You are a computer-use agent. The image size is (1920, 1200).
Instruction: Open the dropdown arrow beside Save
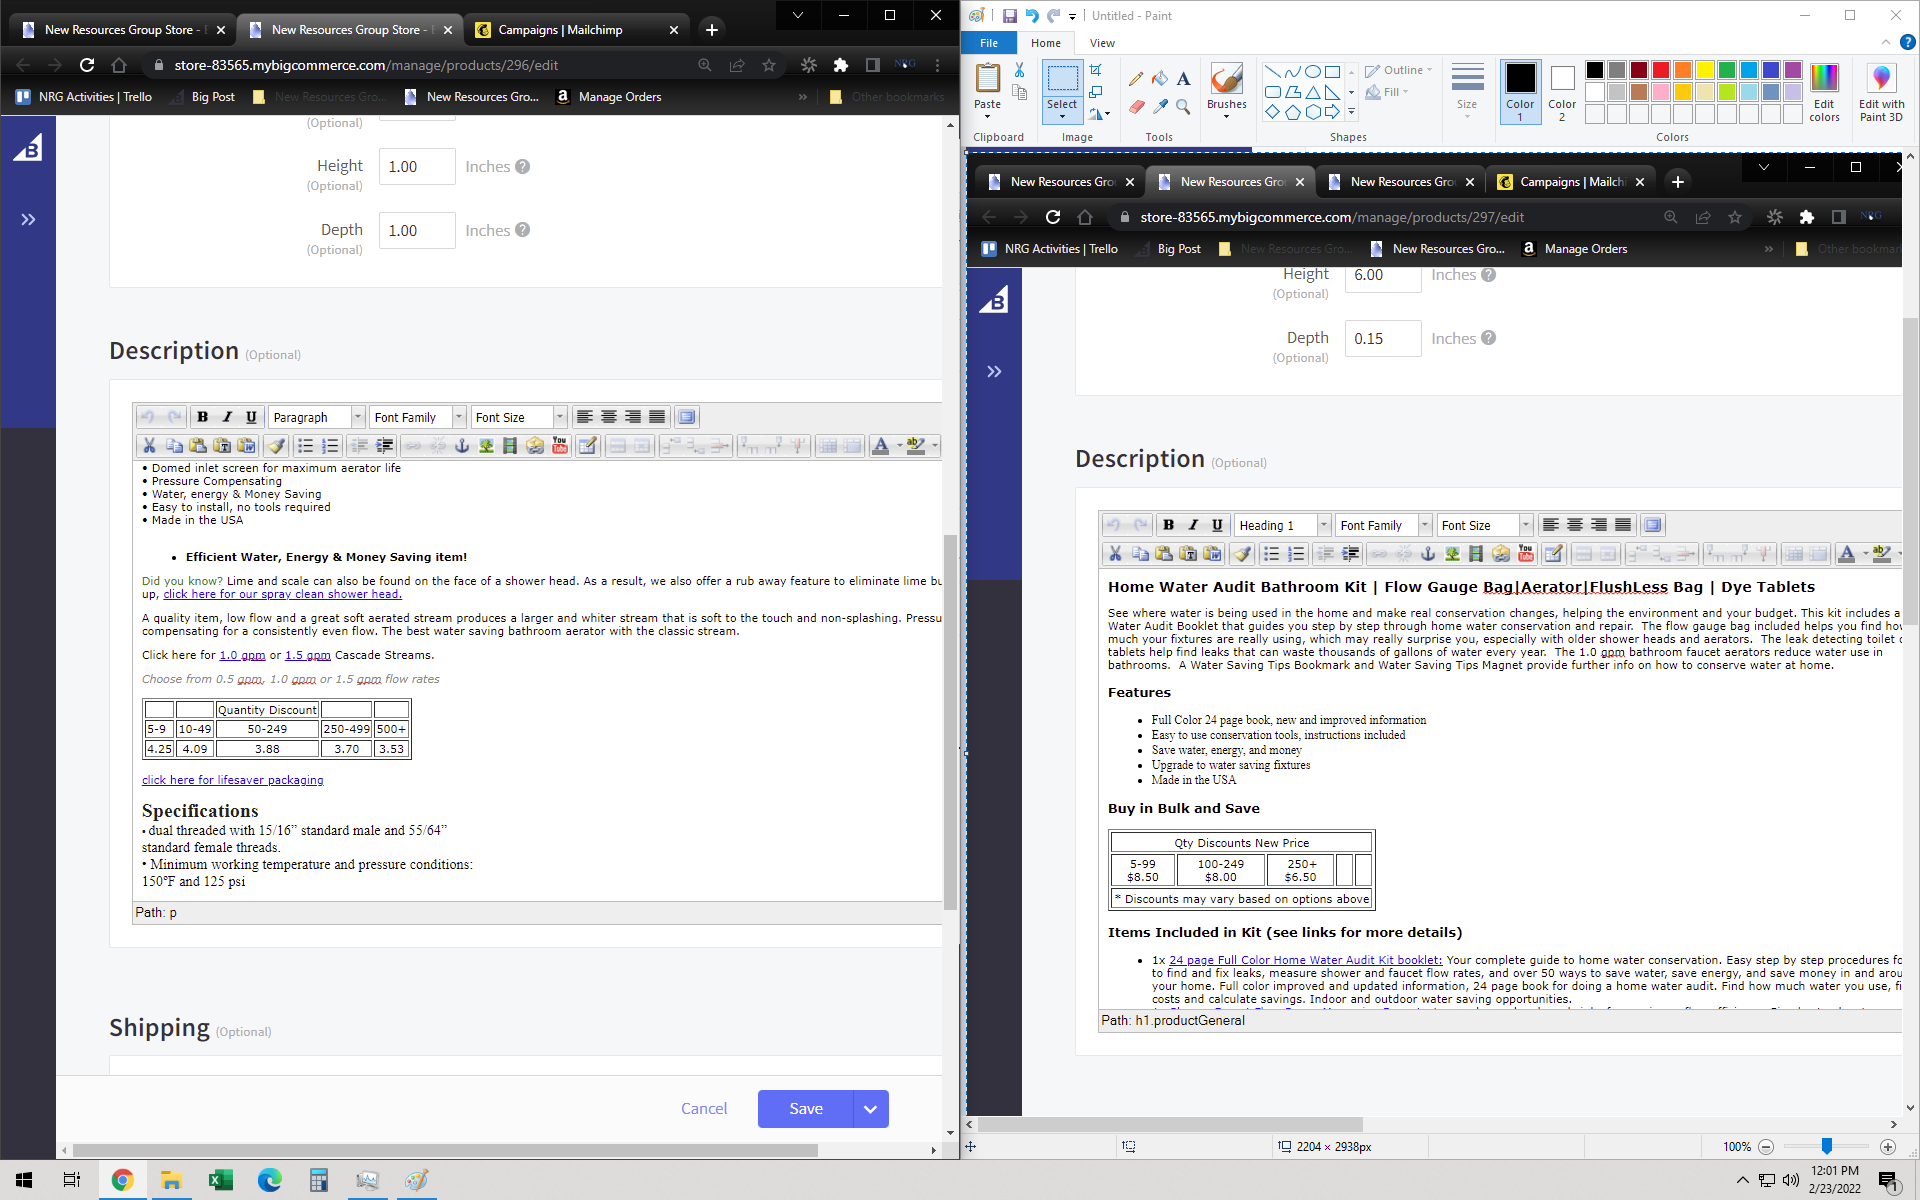[x=870, y=1109]
